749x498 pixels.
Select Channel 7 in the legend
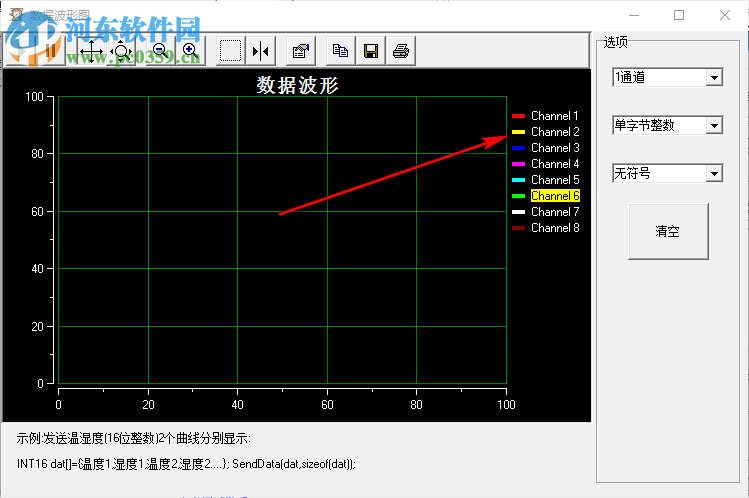[x=555, y=212]
